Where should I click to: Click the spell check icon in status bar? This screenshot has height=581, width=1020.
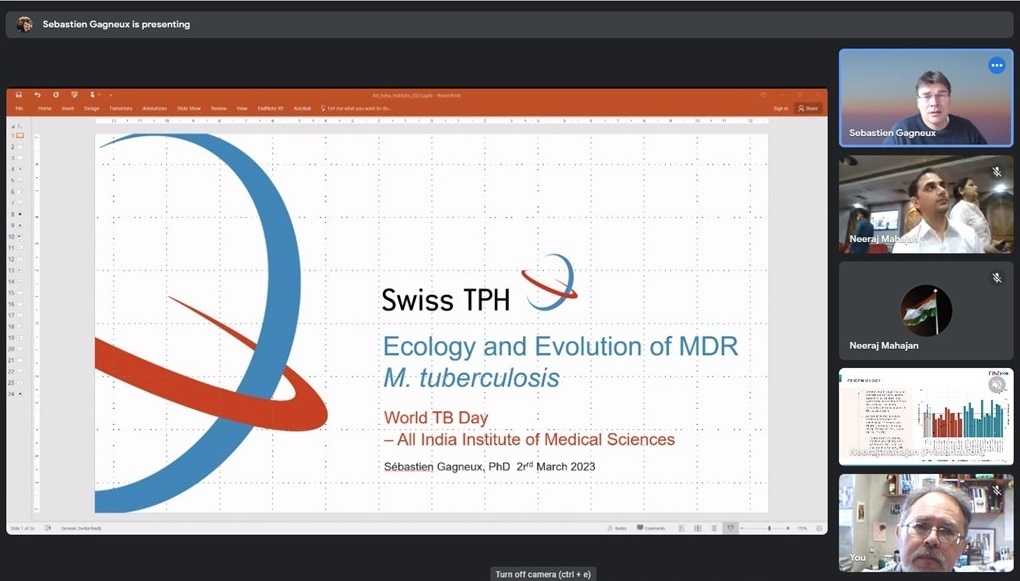pos(47,528)
